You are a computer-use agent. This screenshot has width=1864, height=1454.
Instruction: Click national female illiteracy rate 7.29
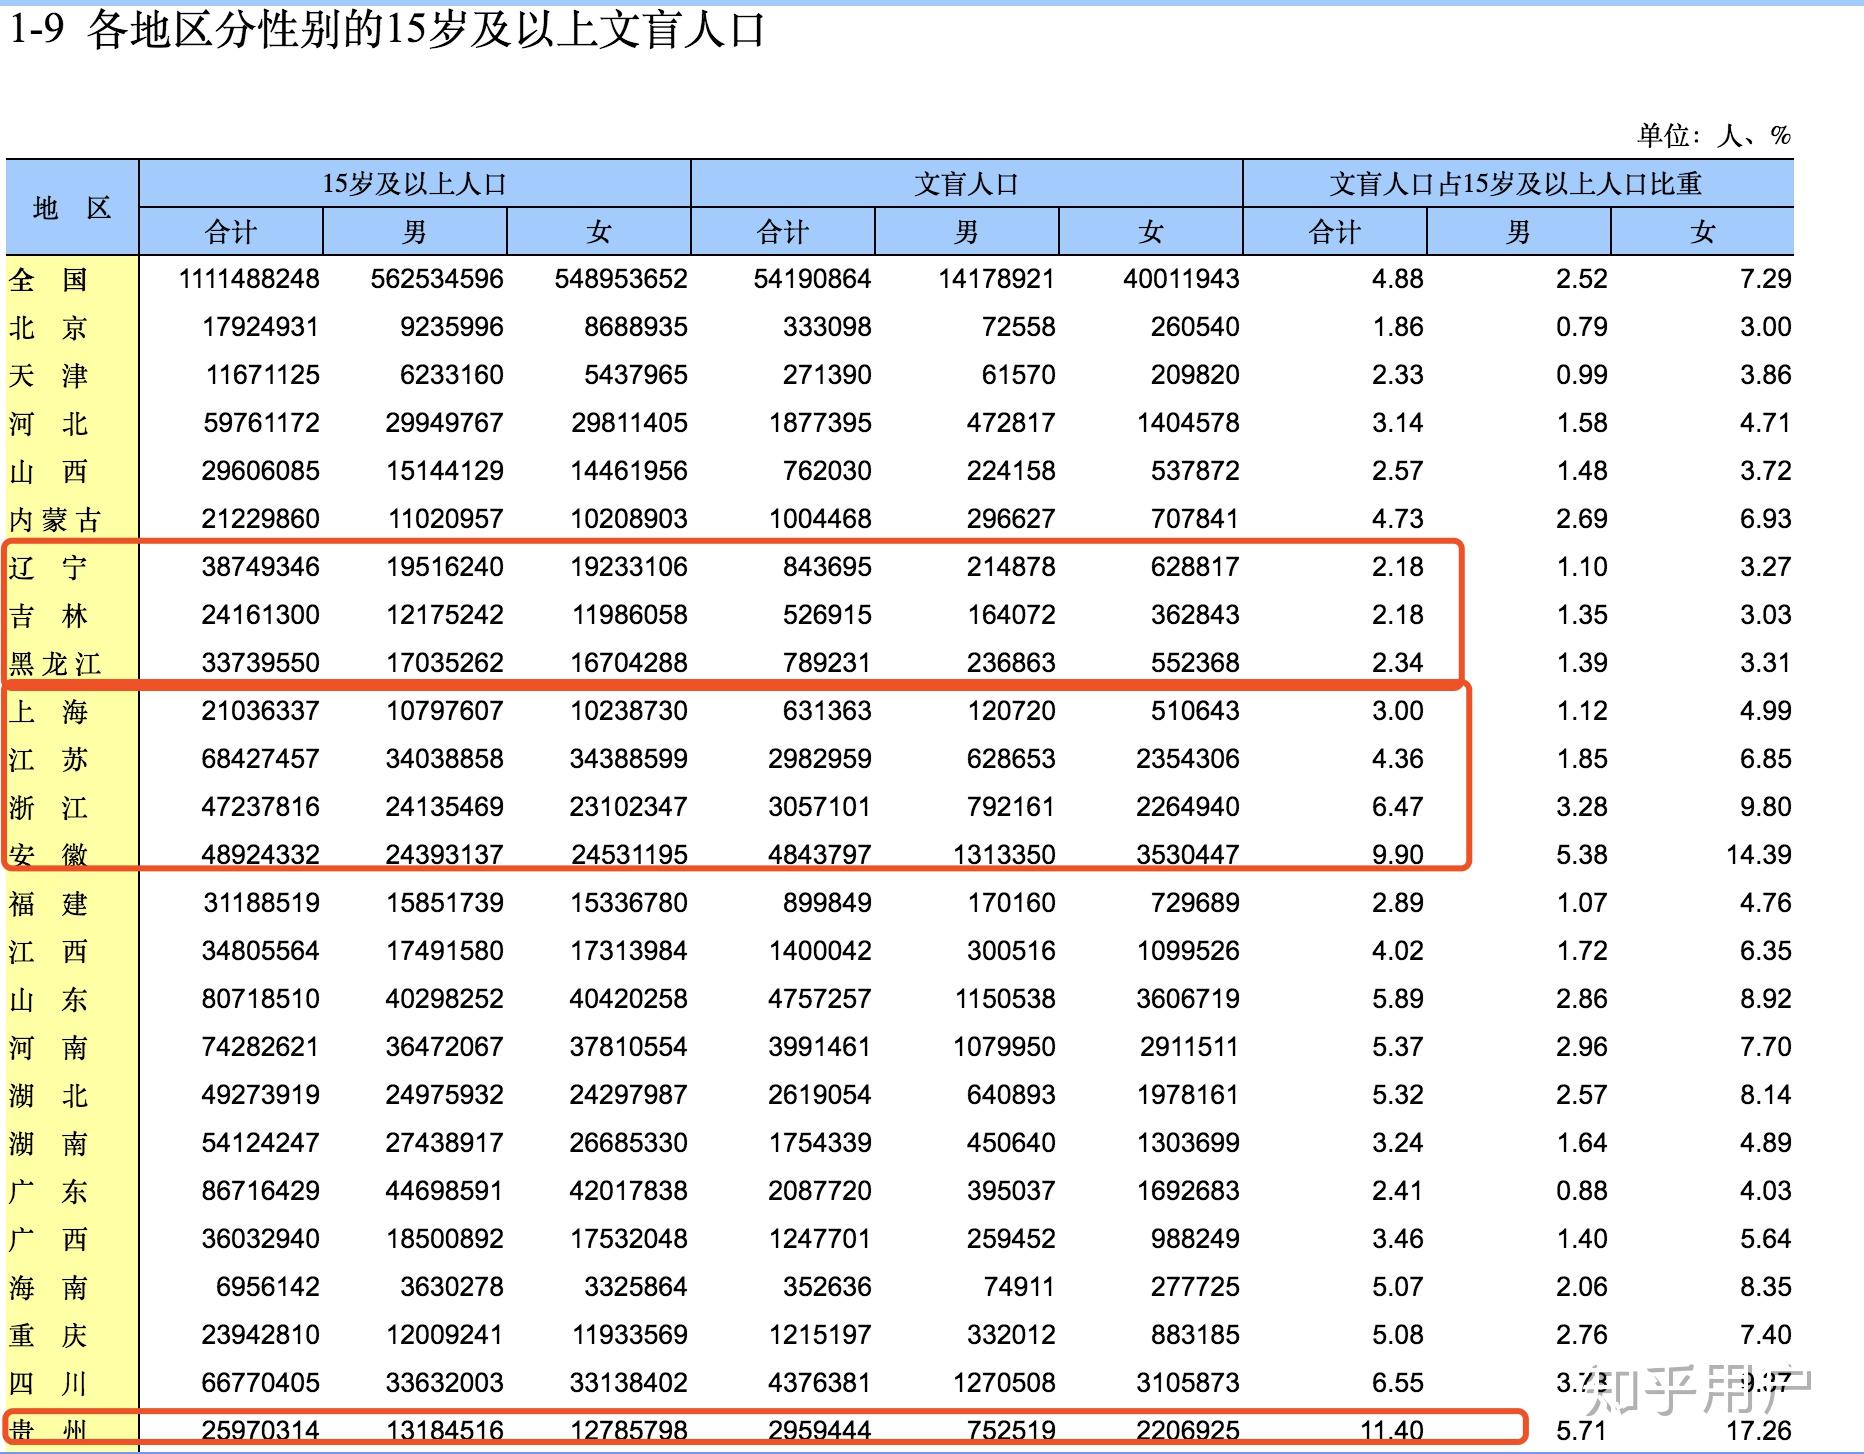pos(1765,279)
